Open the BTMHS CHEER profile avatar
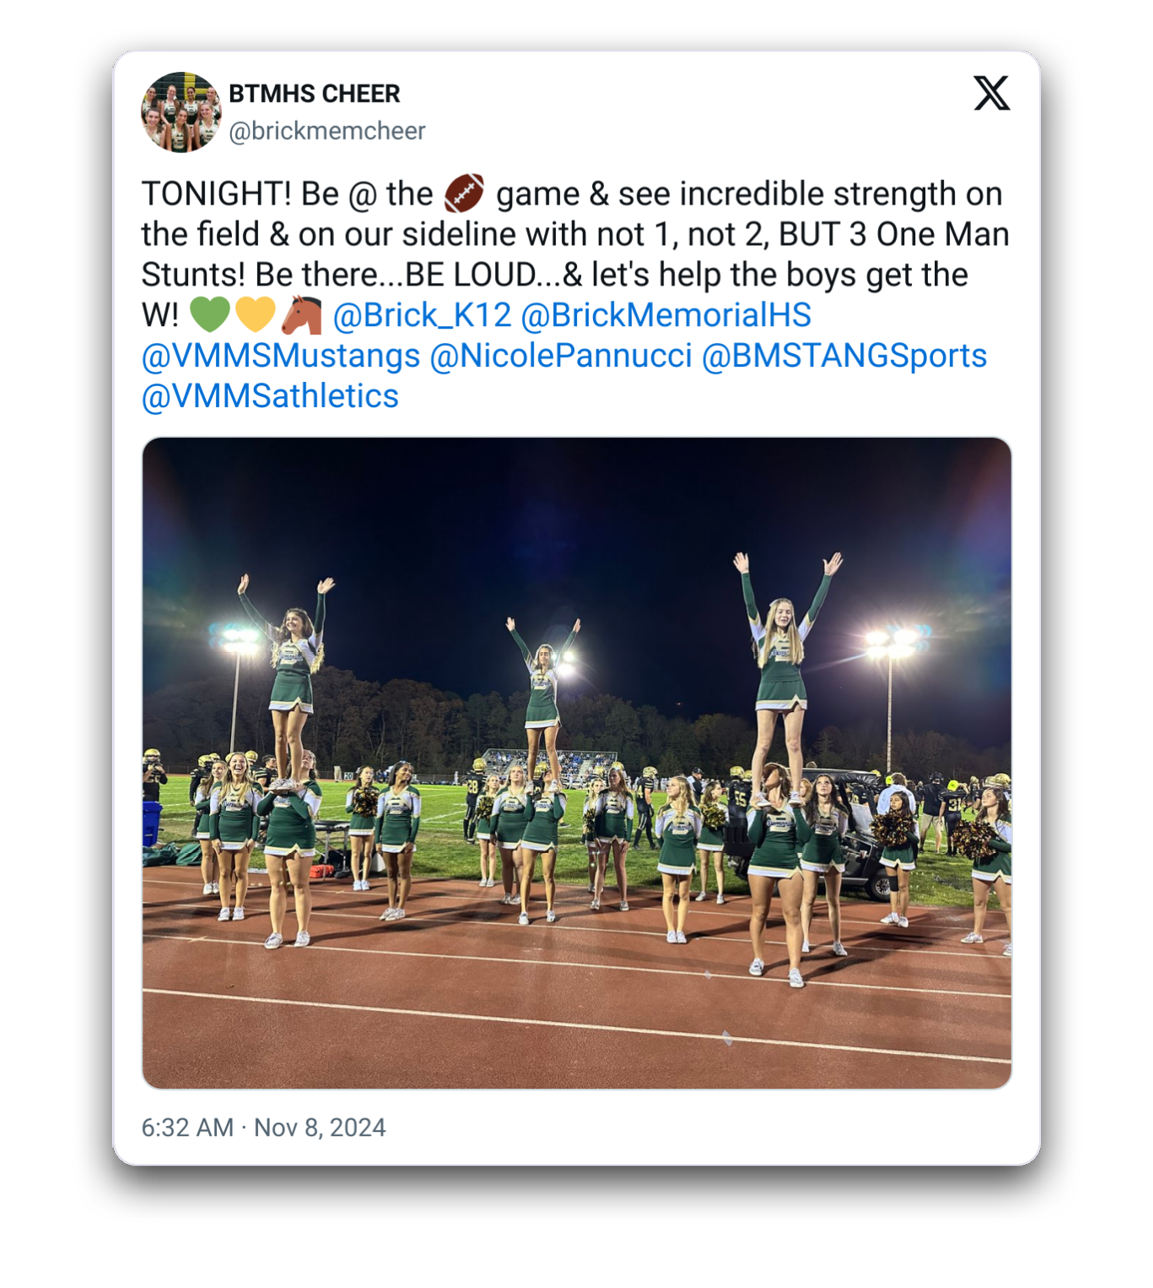 180,111
